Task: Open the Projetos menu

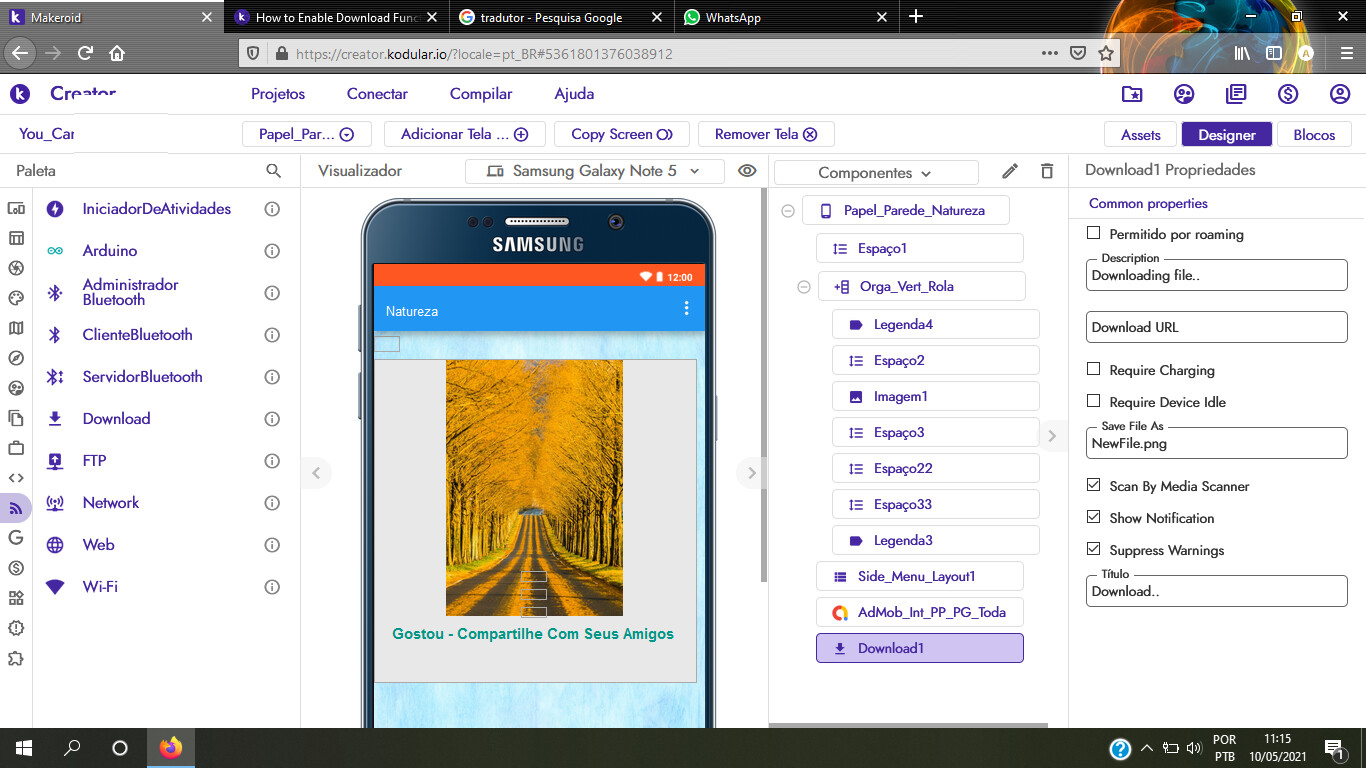Action: pyautogui.click(x=278, y=94)
